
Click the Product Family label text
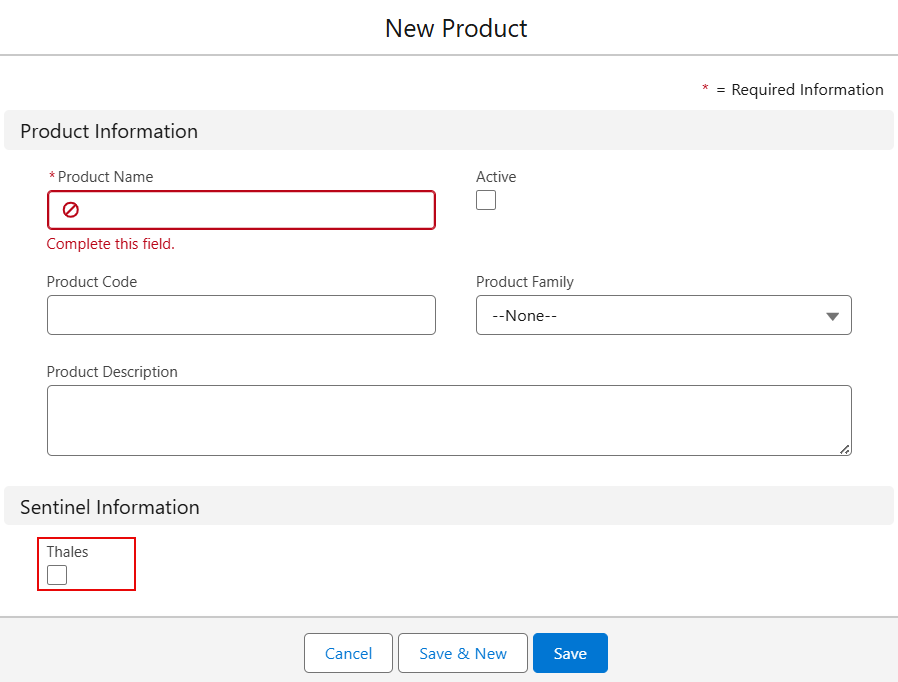pos(525,282)
